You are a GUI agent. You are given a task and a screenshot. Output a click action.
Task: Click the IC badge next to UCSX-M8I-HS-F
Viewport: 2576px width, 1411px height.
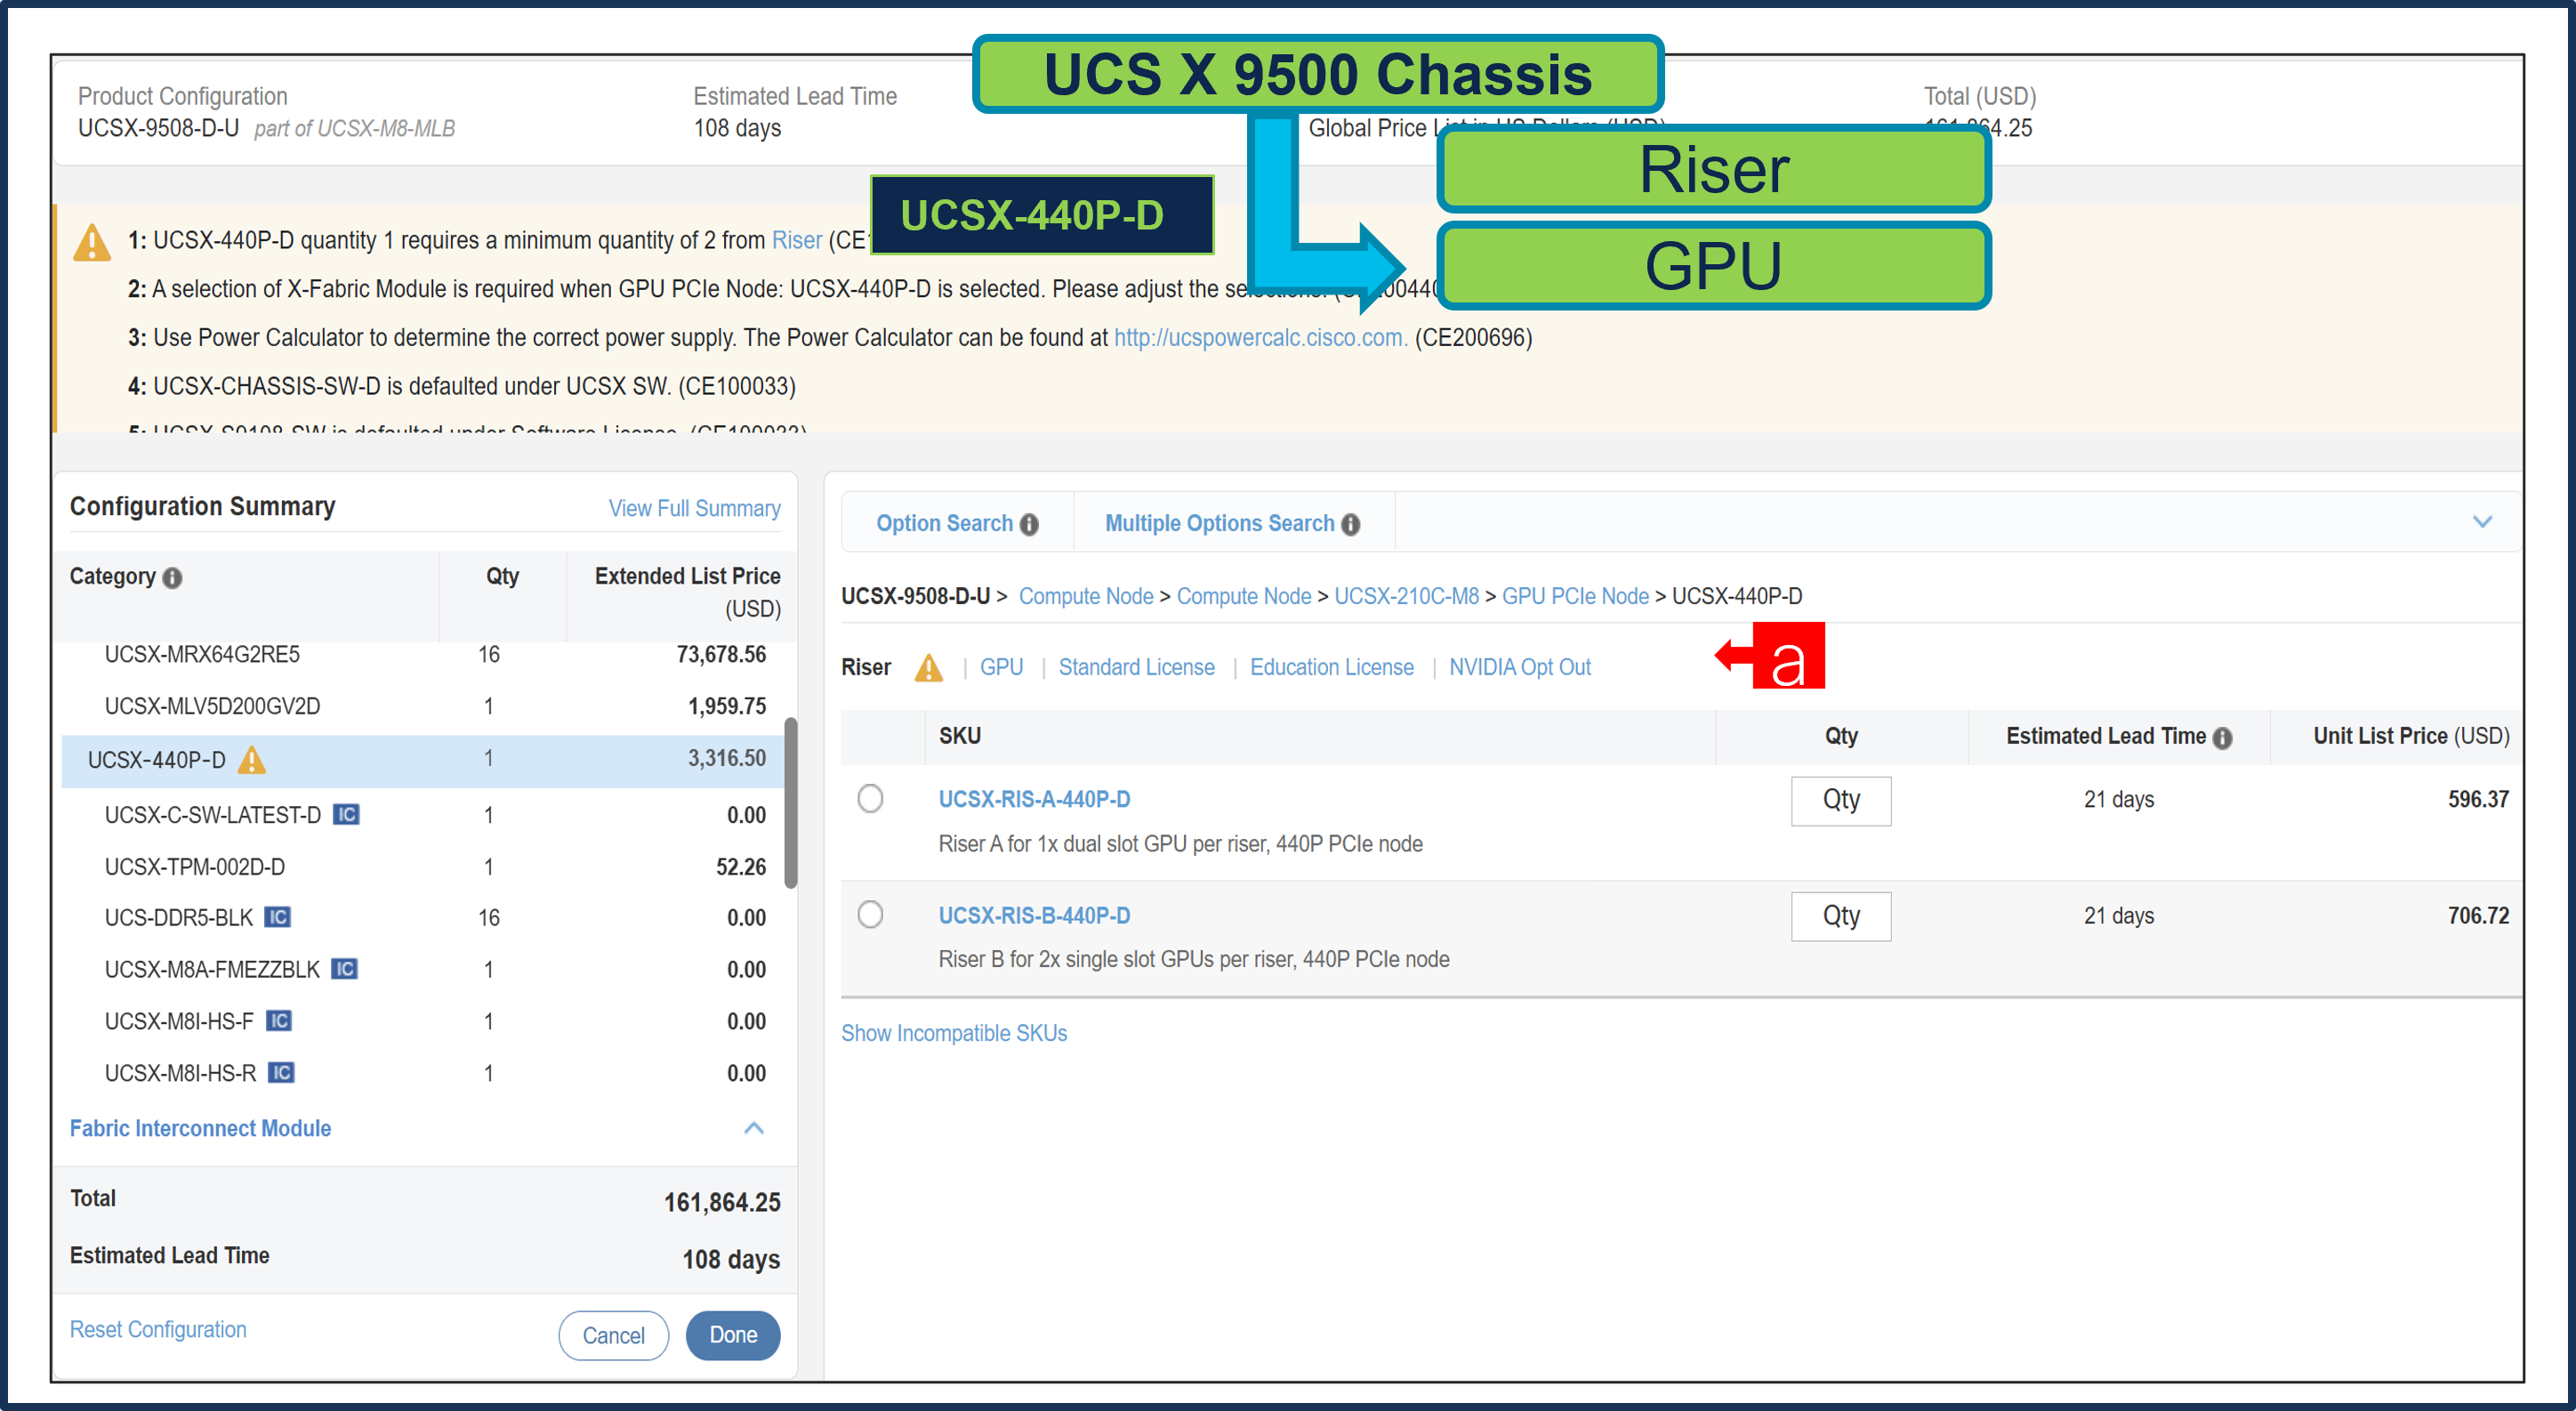pyautogui.click(x=279, y=1020)
